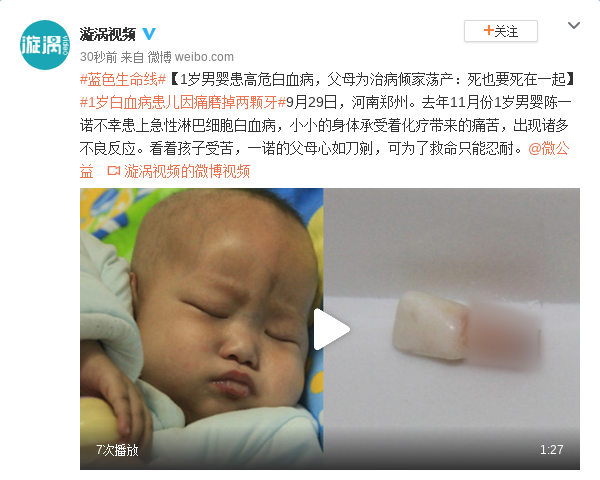The height and width of the screenshot is (480, 600).
Task: Open the 漩涡视频 profile avatar
Action: click(x=45, y=45)
